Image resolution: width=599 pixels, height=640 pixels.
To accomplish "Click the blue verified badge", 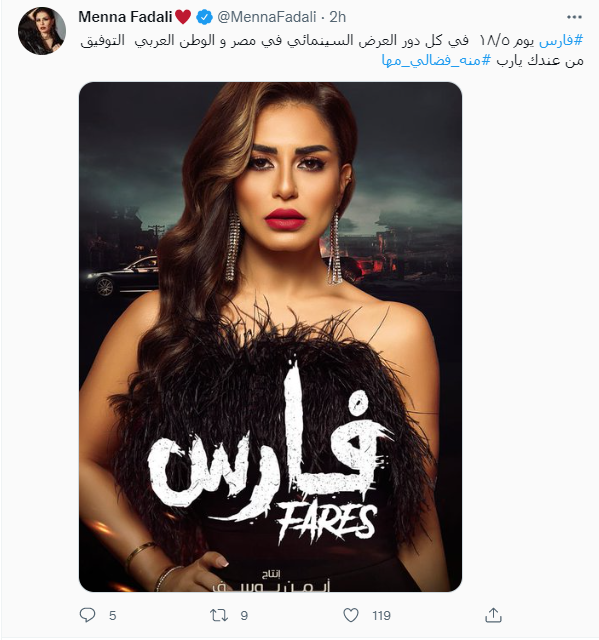I will pyautogui.click(x=204, y=17).
